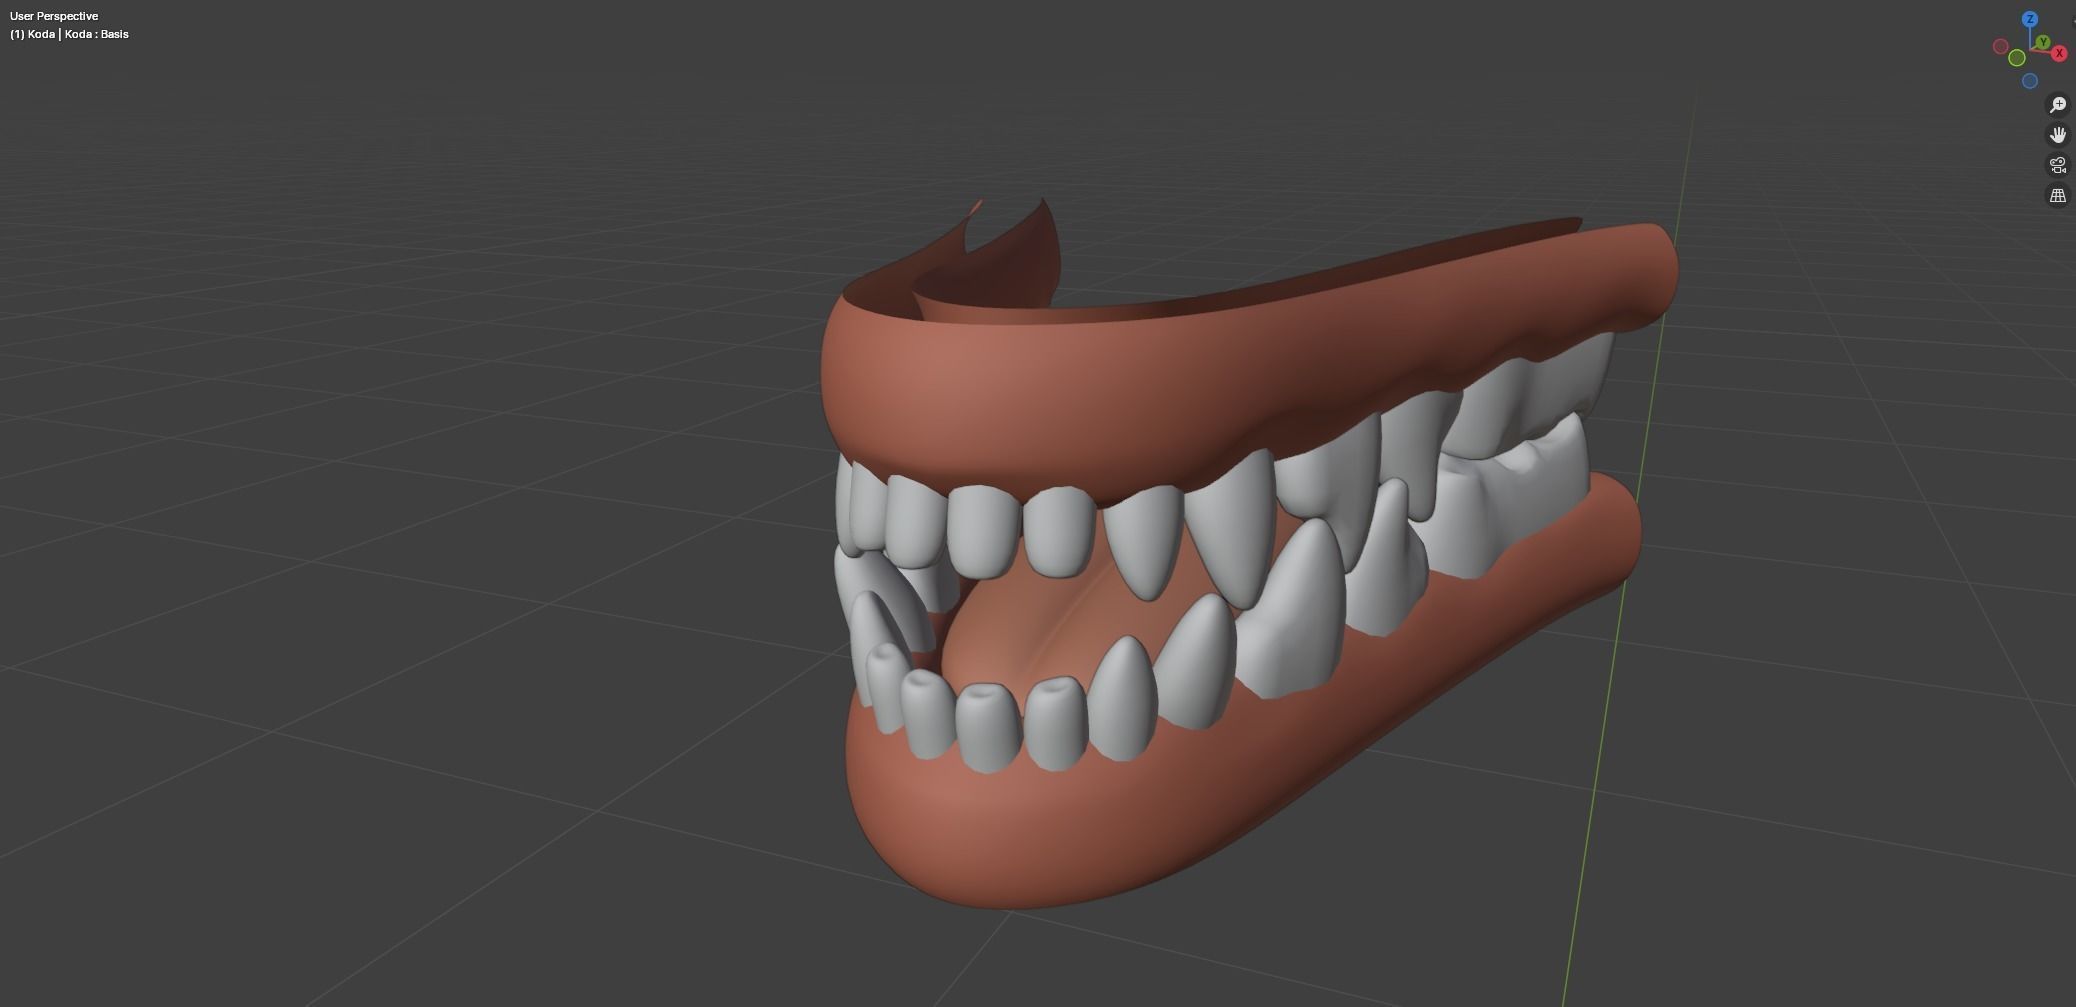Click the pan hand viewport icon
This screenshot has height=1007, width=2076.
[2057, 135]
